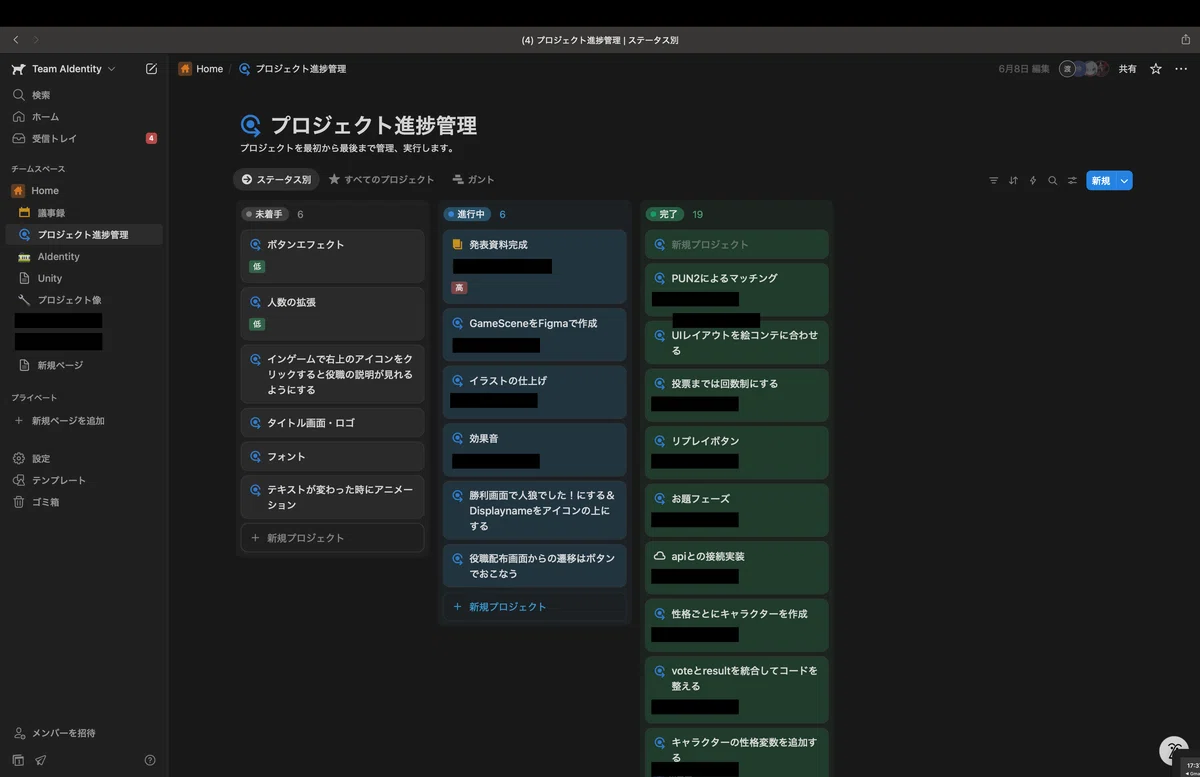
Task: Open the フォント card
Action: (x=333, y=456)
